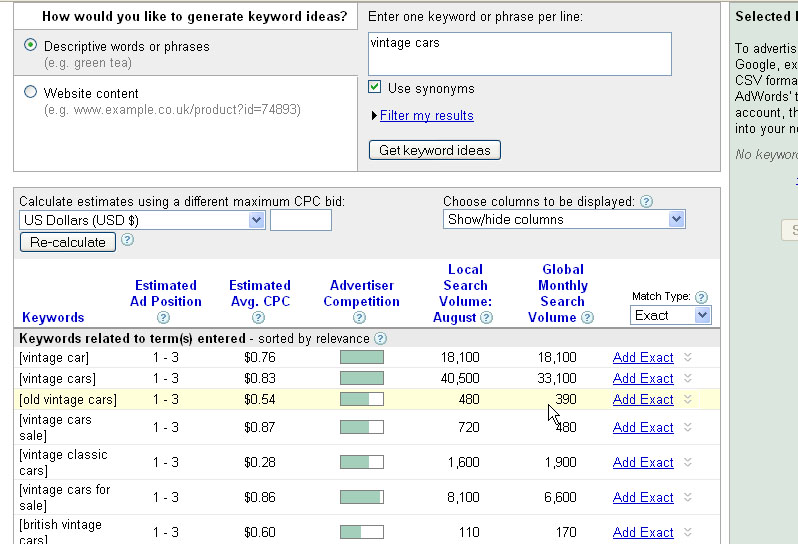
Task: Click competition bar for vintage car row
Action: pos(361,357)
